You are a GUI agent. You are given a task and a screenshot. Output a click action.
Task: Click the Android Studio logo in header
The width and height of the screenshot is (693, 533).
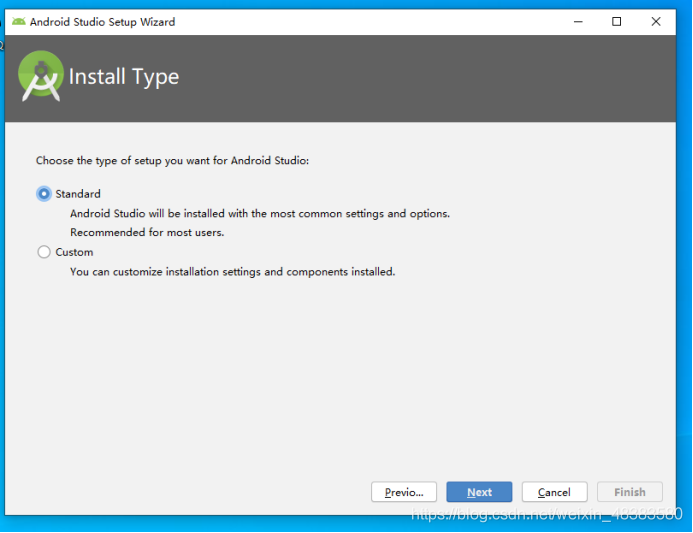[x=41, y=76]
